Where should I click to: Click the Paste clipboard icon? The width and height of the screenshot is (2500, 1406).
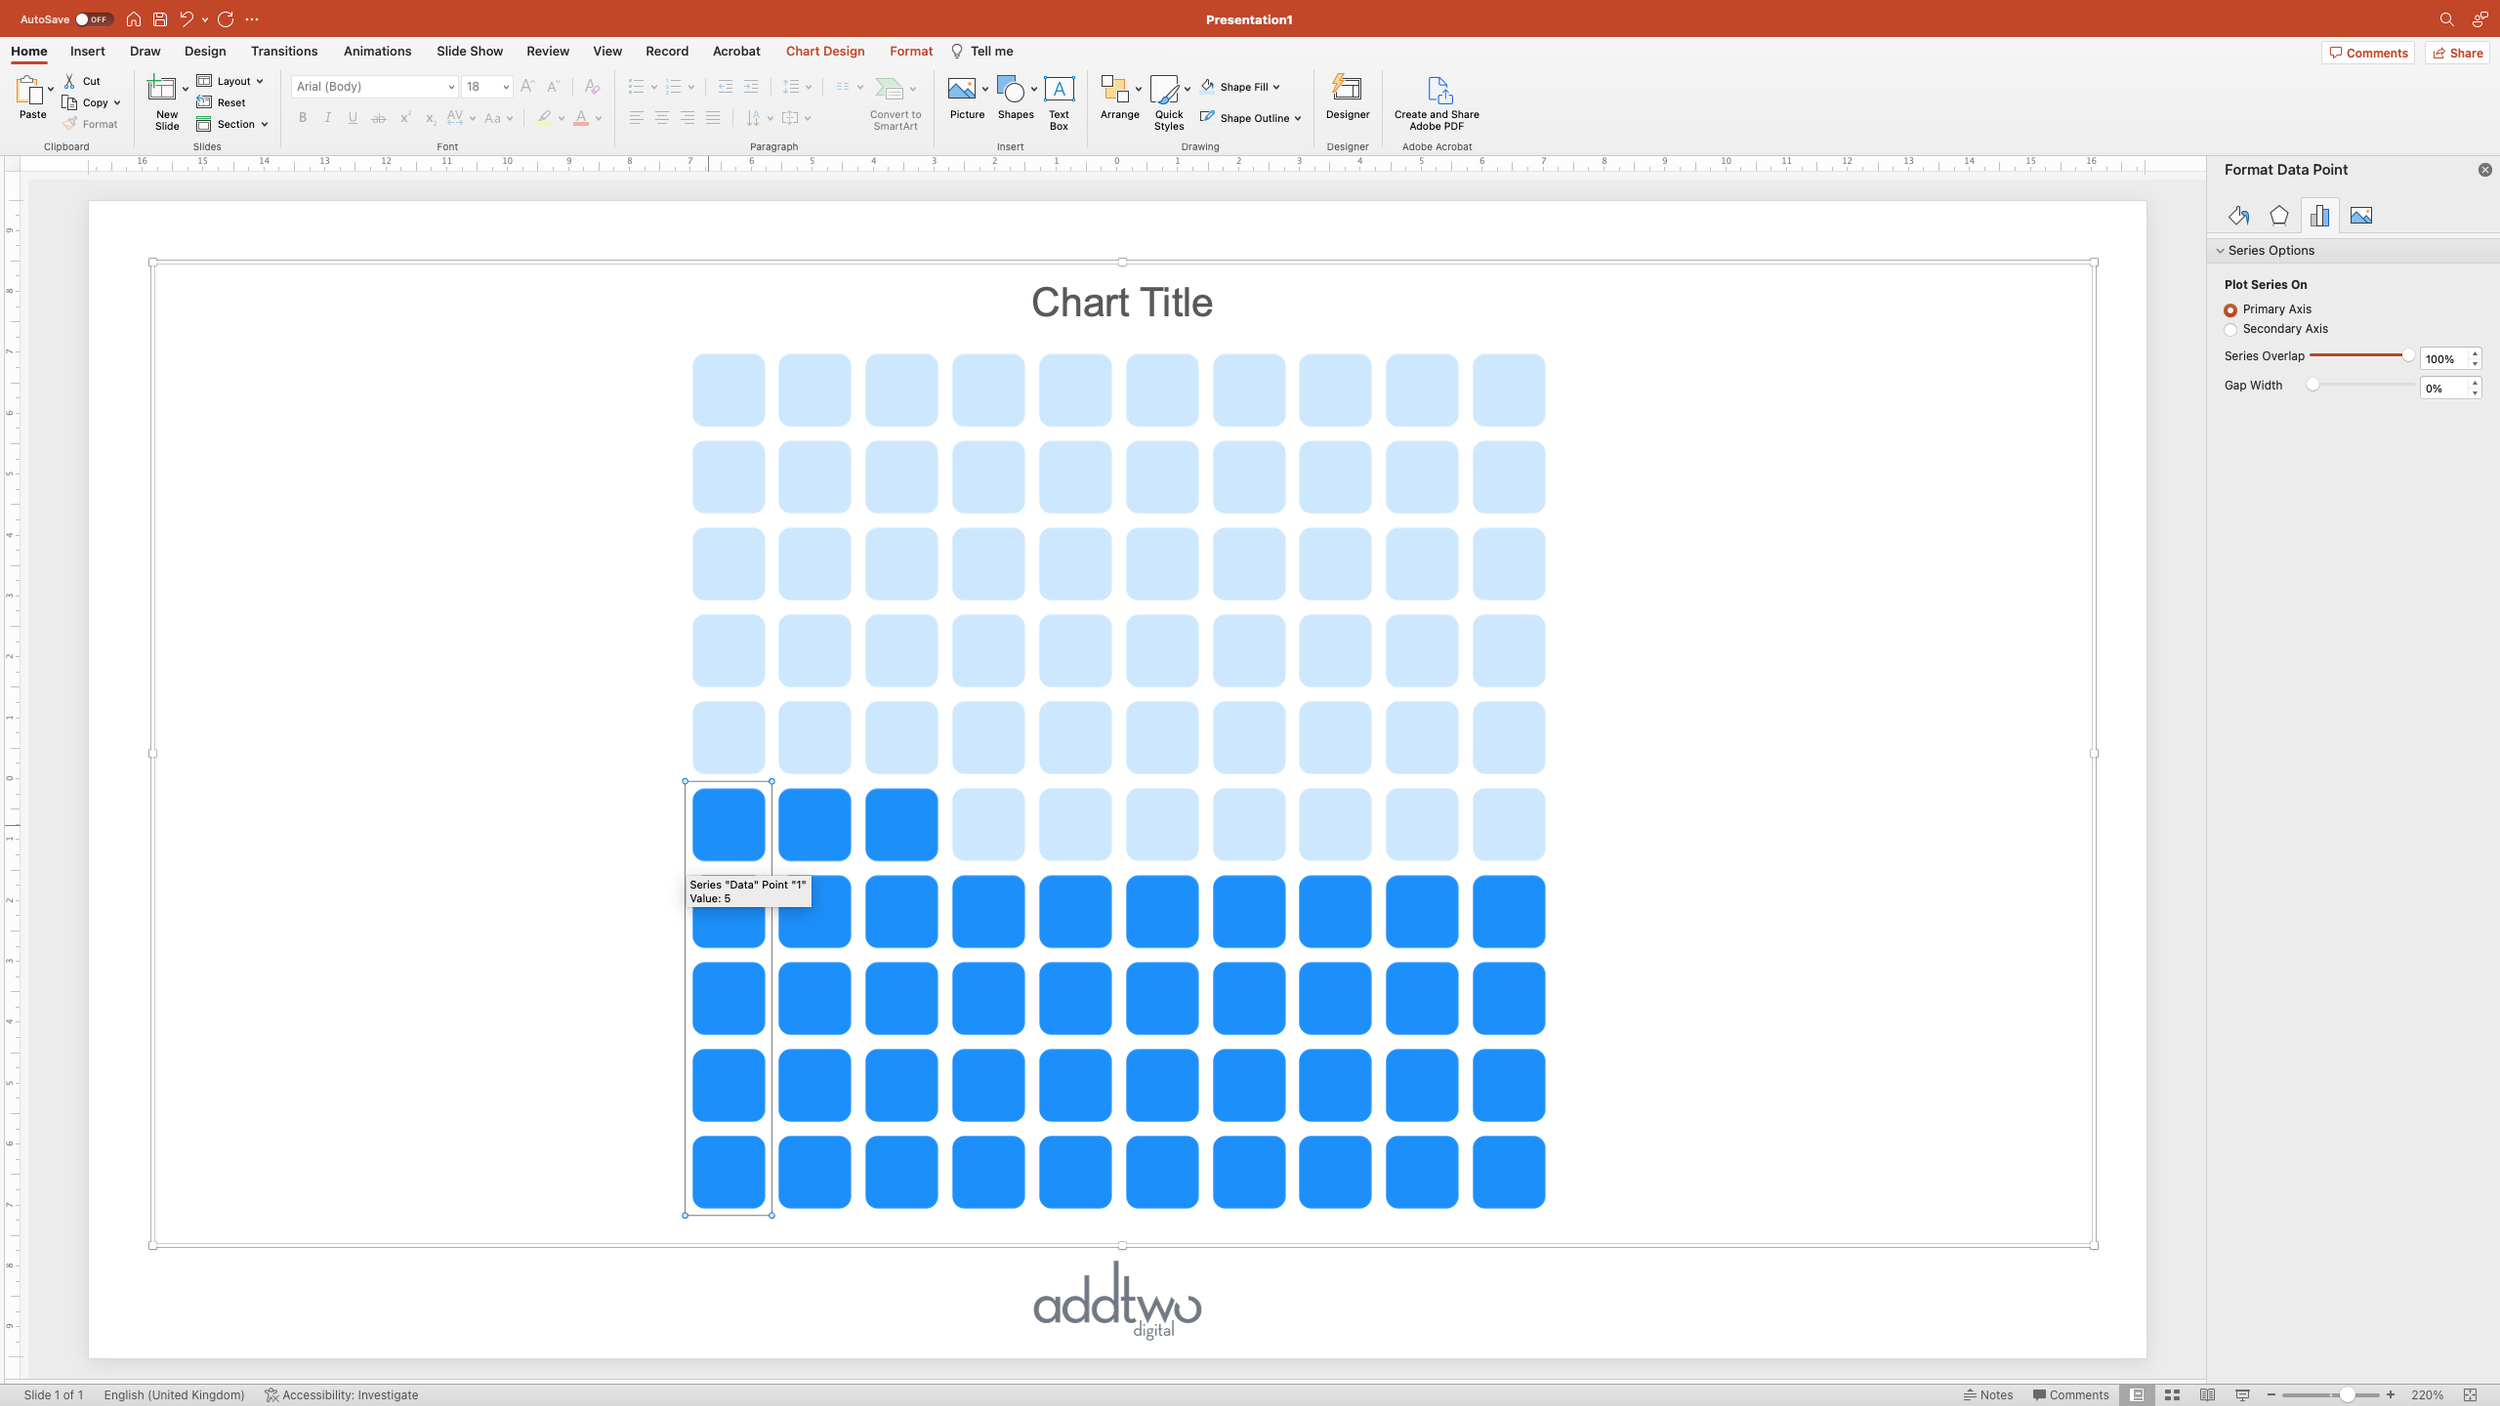click(x=31, y=91)
